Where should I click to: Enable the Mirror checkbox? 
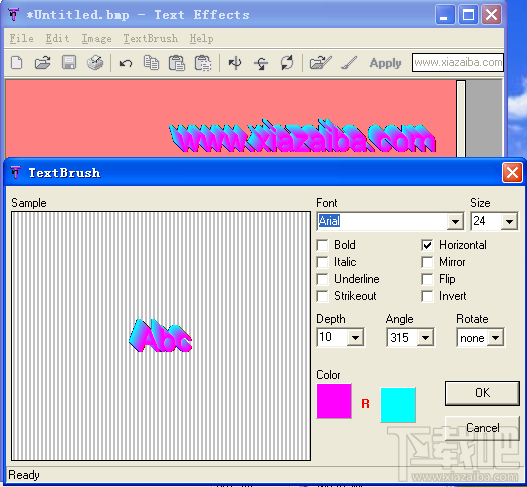pos(428,262)
